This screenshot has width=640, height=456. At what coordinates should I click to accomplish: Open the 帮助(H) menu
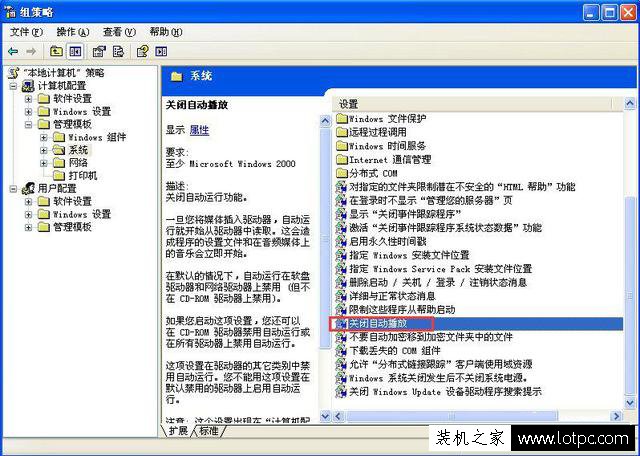coord(166,32)
